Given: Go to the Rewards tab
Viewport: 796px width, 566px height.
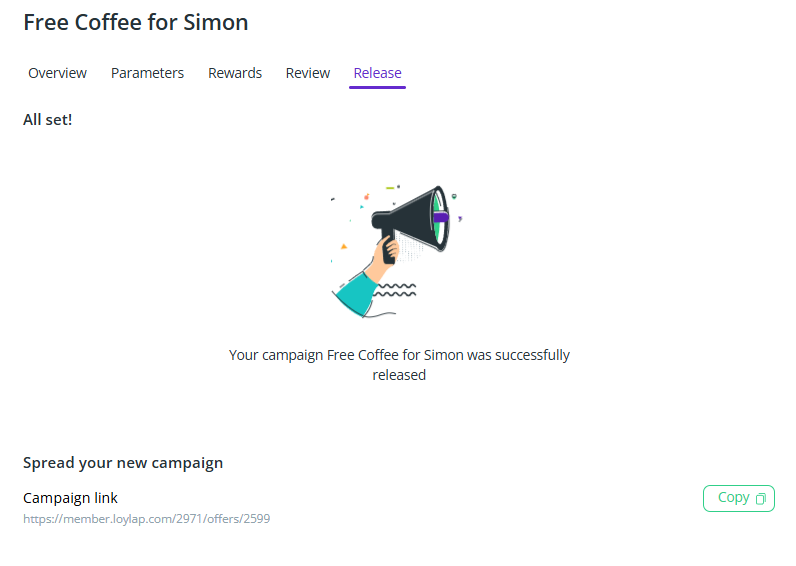Looking at the screenshot, I should (x=235, y=73).
